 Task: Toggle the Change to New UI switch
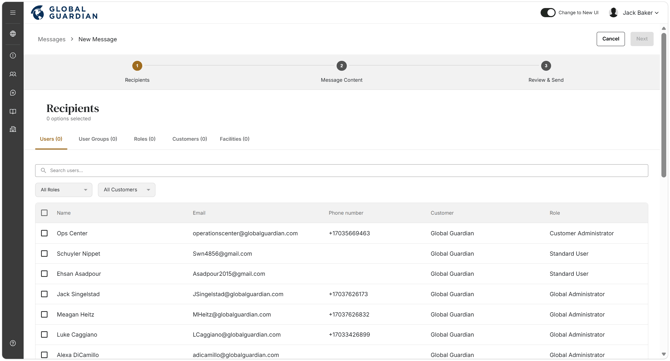pyautogui.click(x=548, y=12)
